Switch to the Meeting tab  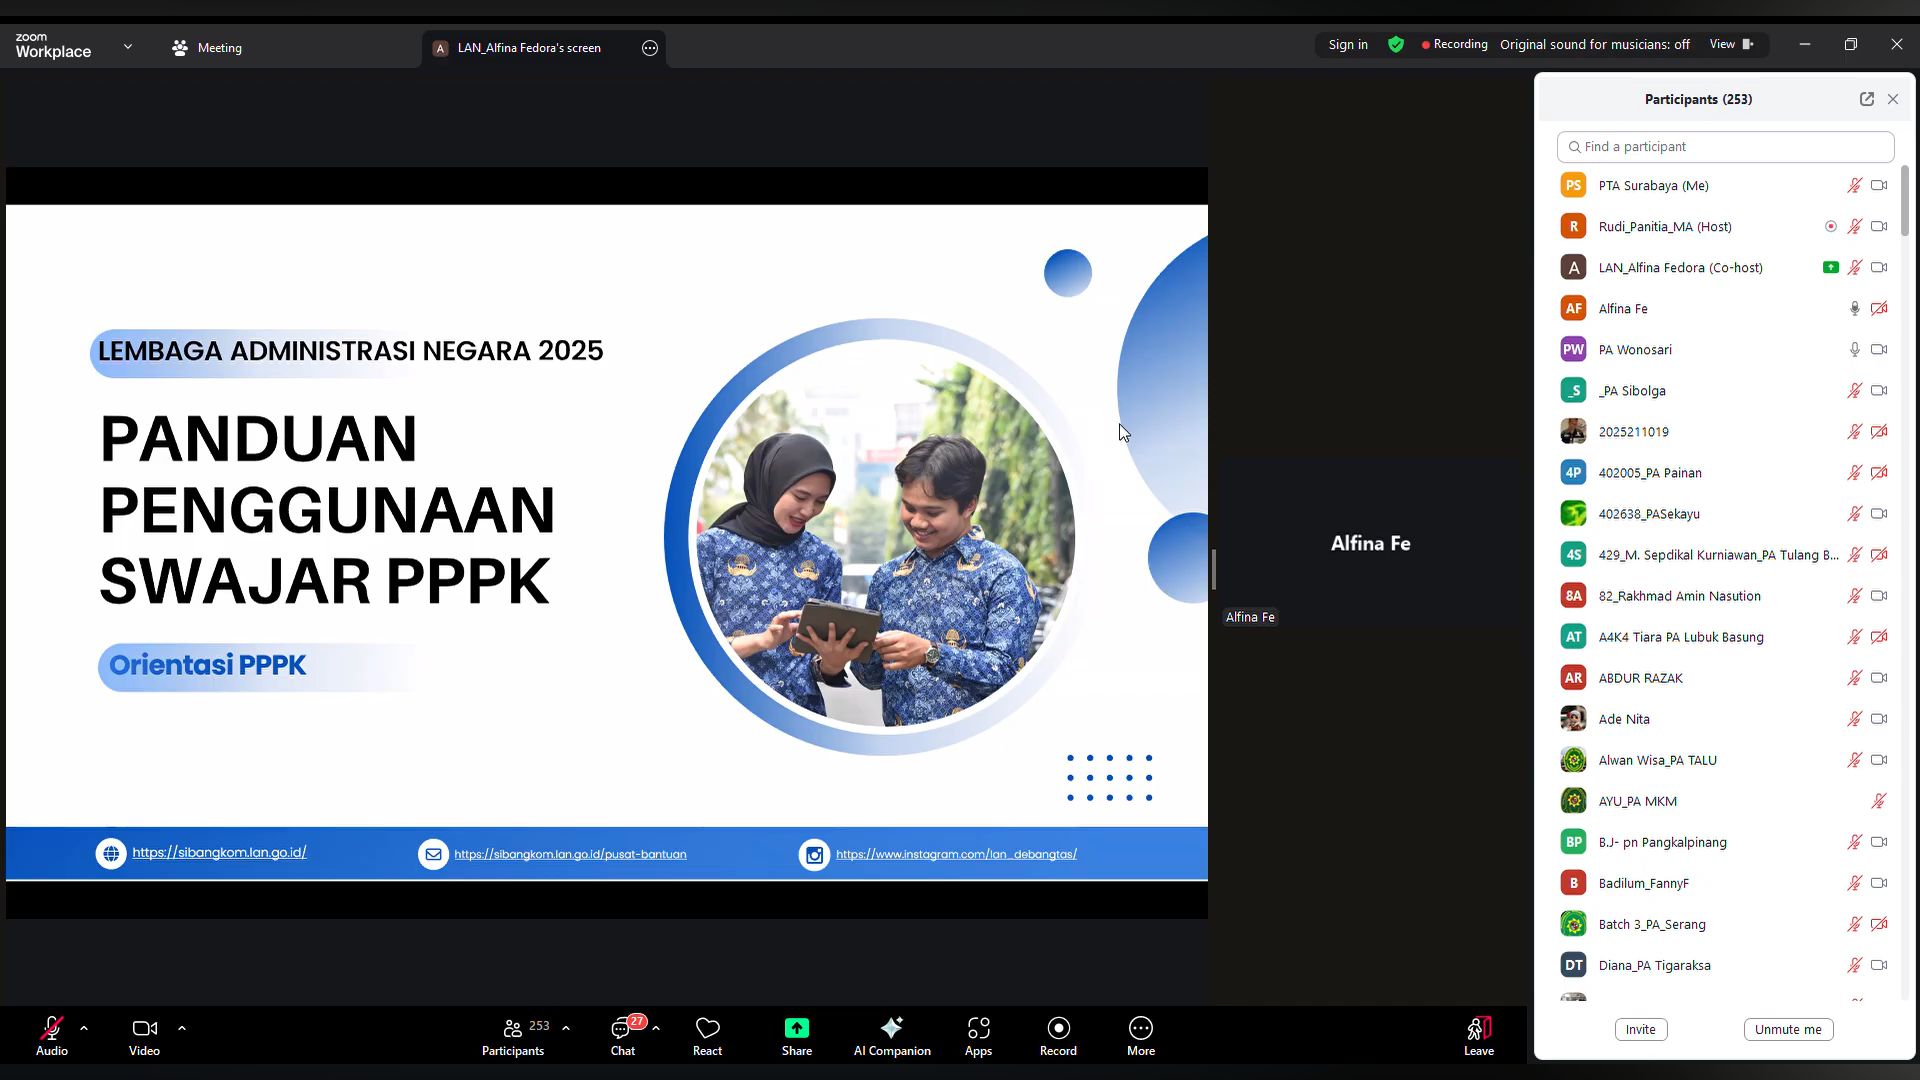click(206, 47)
